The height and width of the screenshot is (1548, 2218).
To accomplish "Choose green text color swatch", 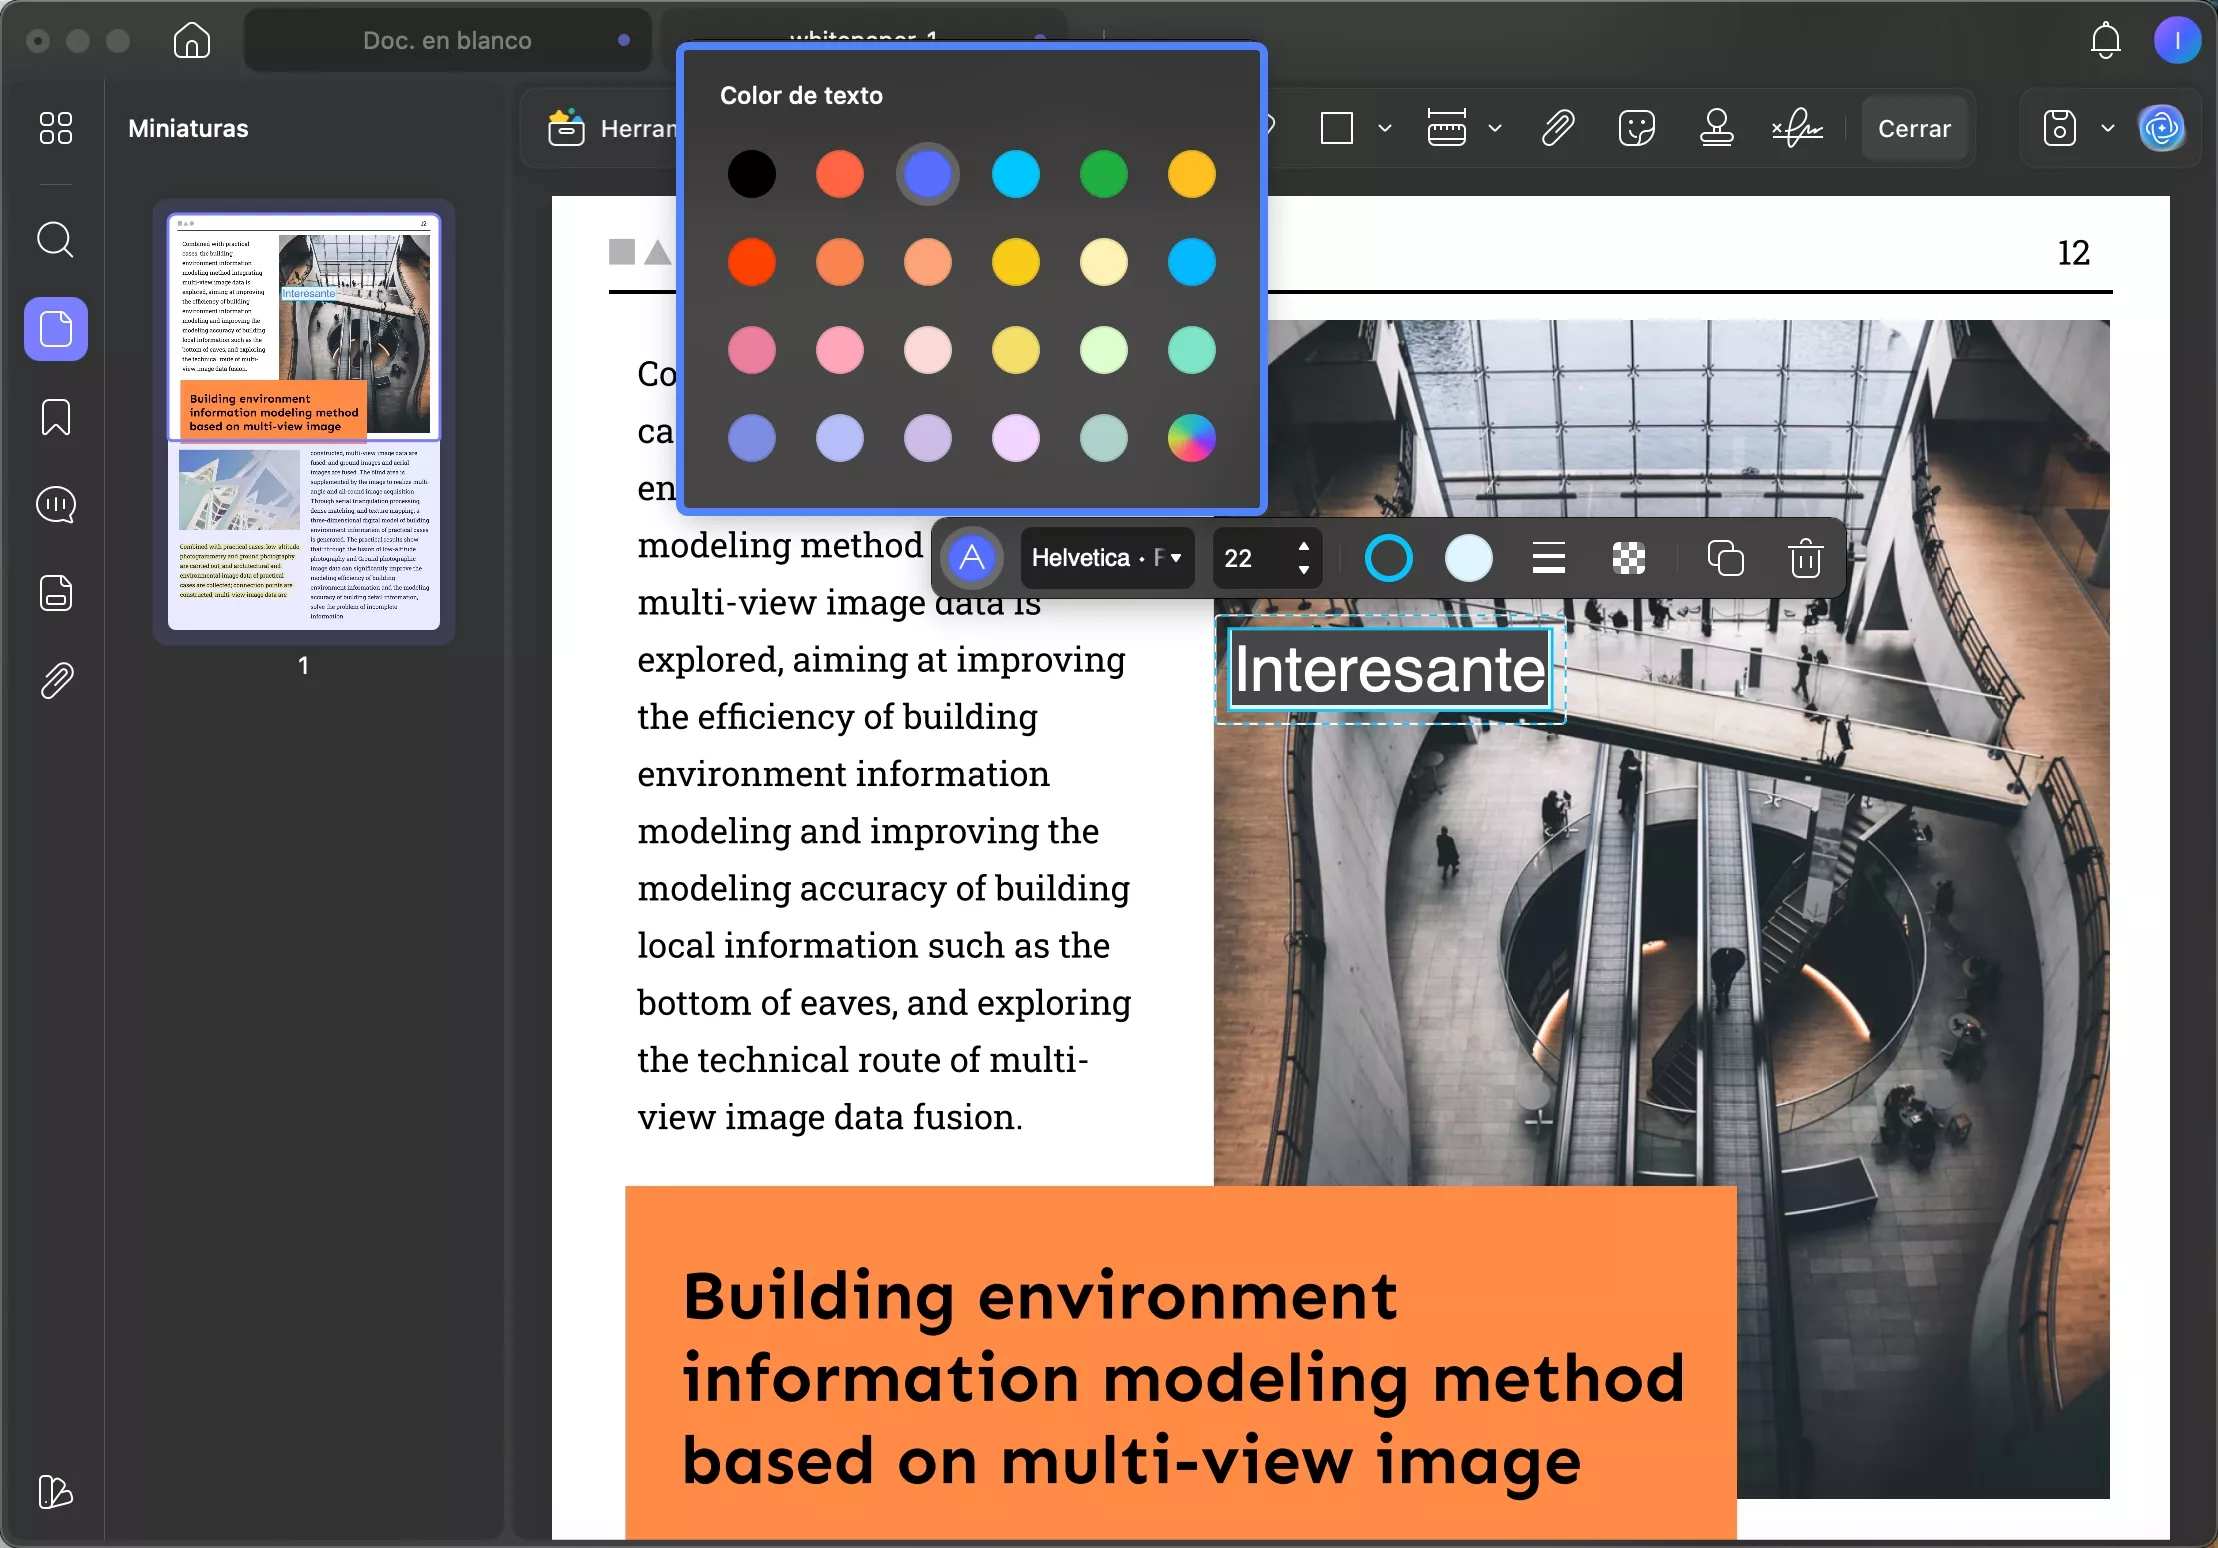I will pos(1104,174).
